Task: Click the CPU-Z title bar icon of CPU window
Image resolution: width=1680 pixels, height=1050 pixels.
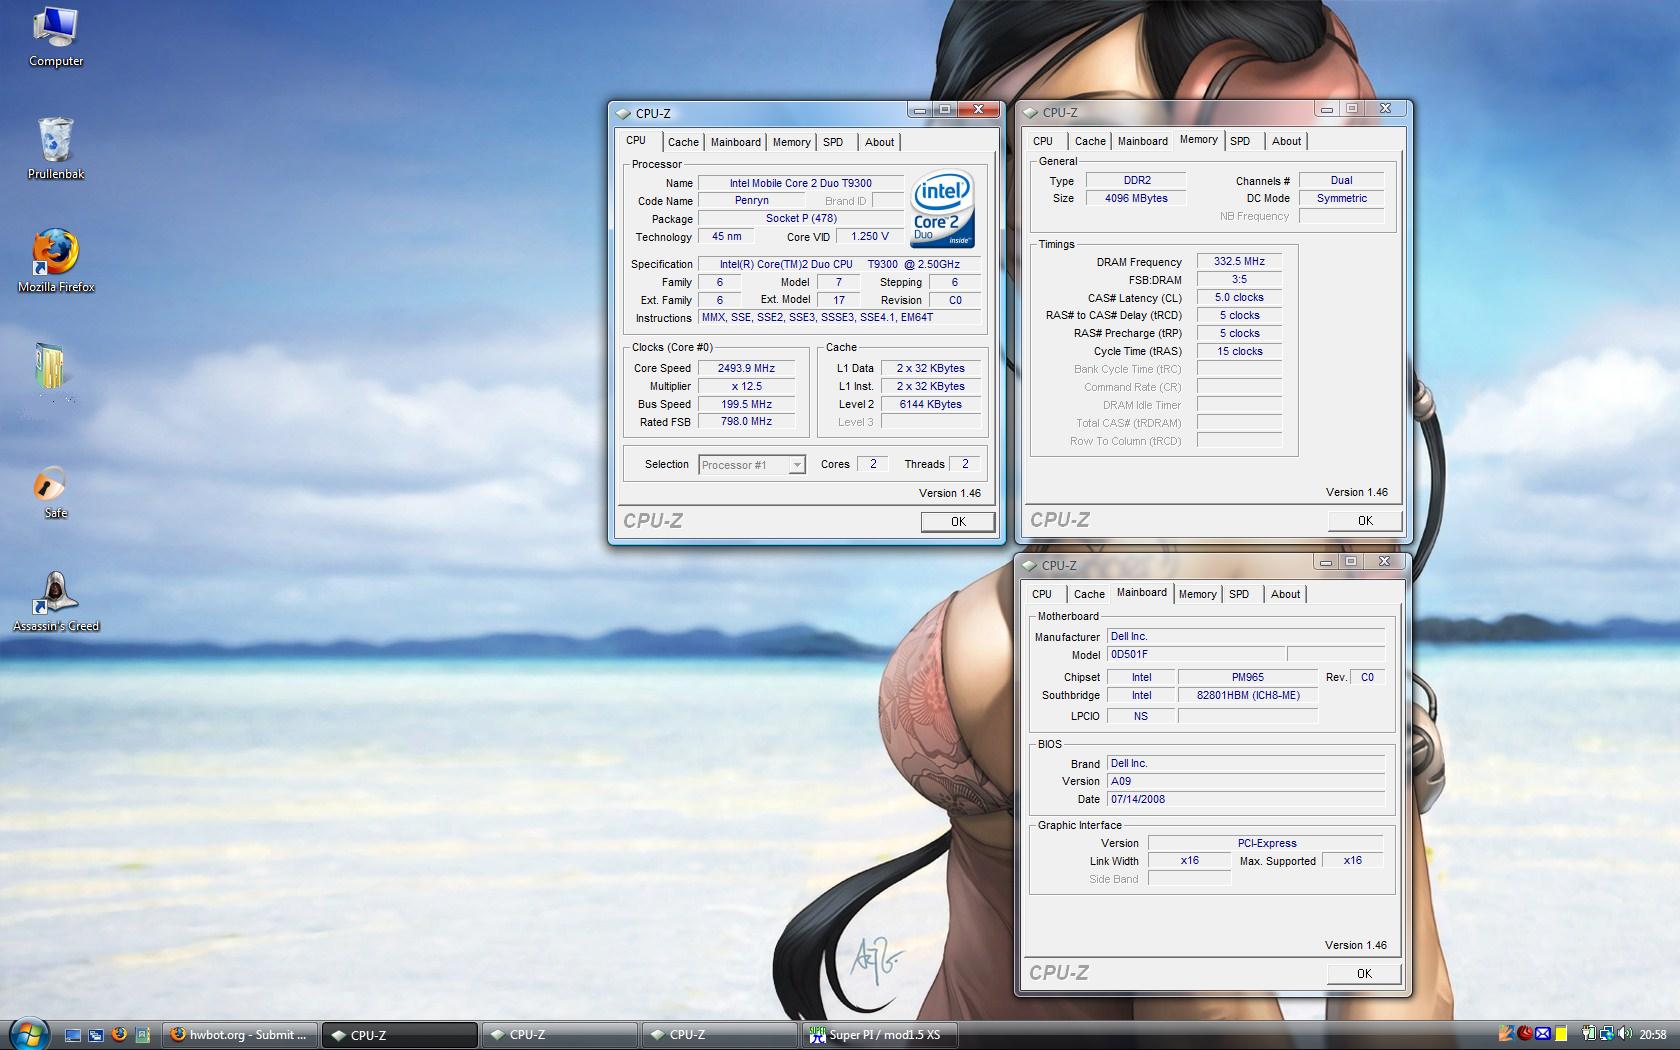Action: click(x=623, y=114)
